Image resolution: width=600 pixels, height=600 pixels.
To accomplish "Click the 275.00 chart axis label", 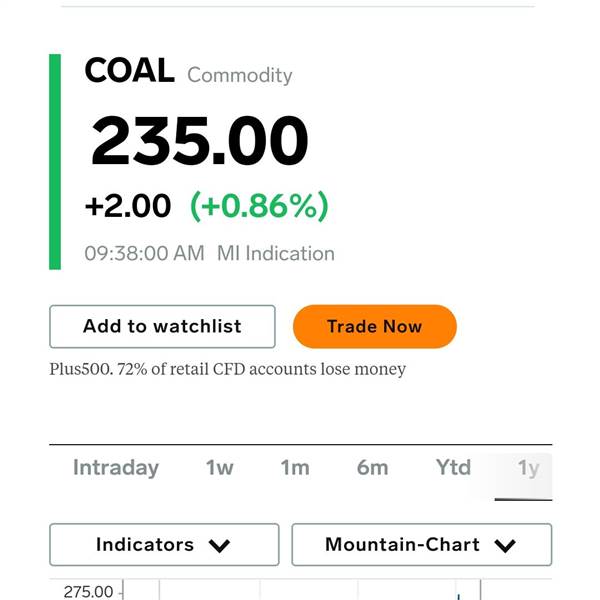I will point(89,591).
